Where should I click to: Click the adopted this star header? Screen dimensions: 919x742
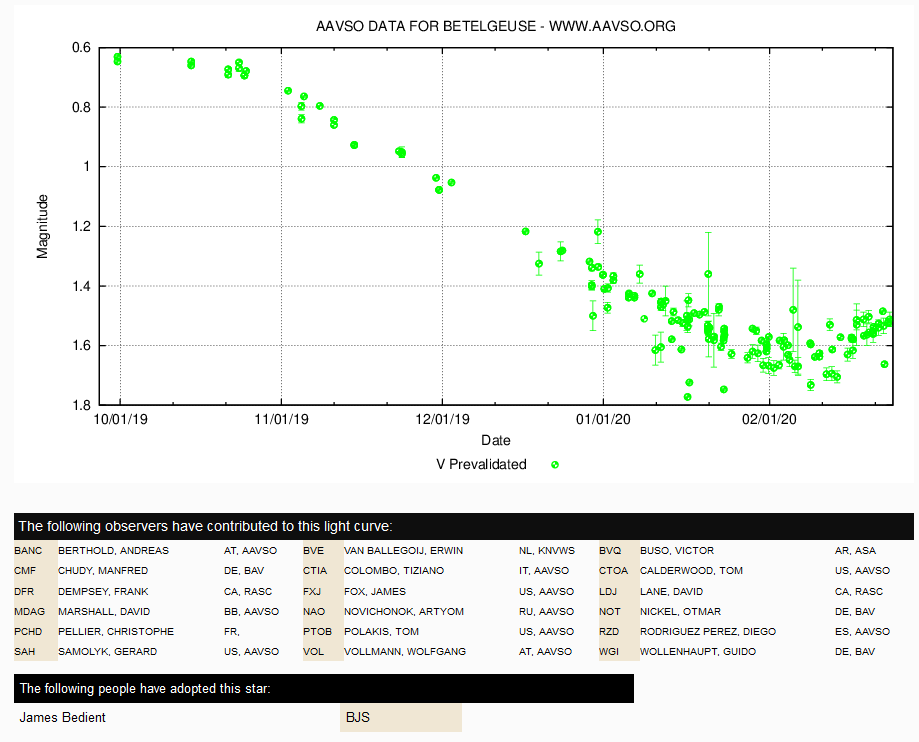pyautogui.click(x=324, y=689)
